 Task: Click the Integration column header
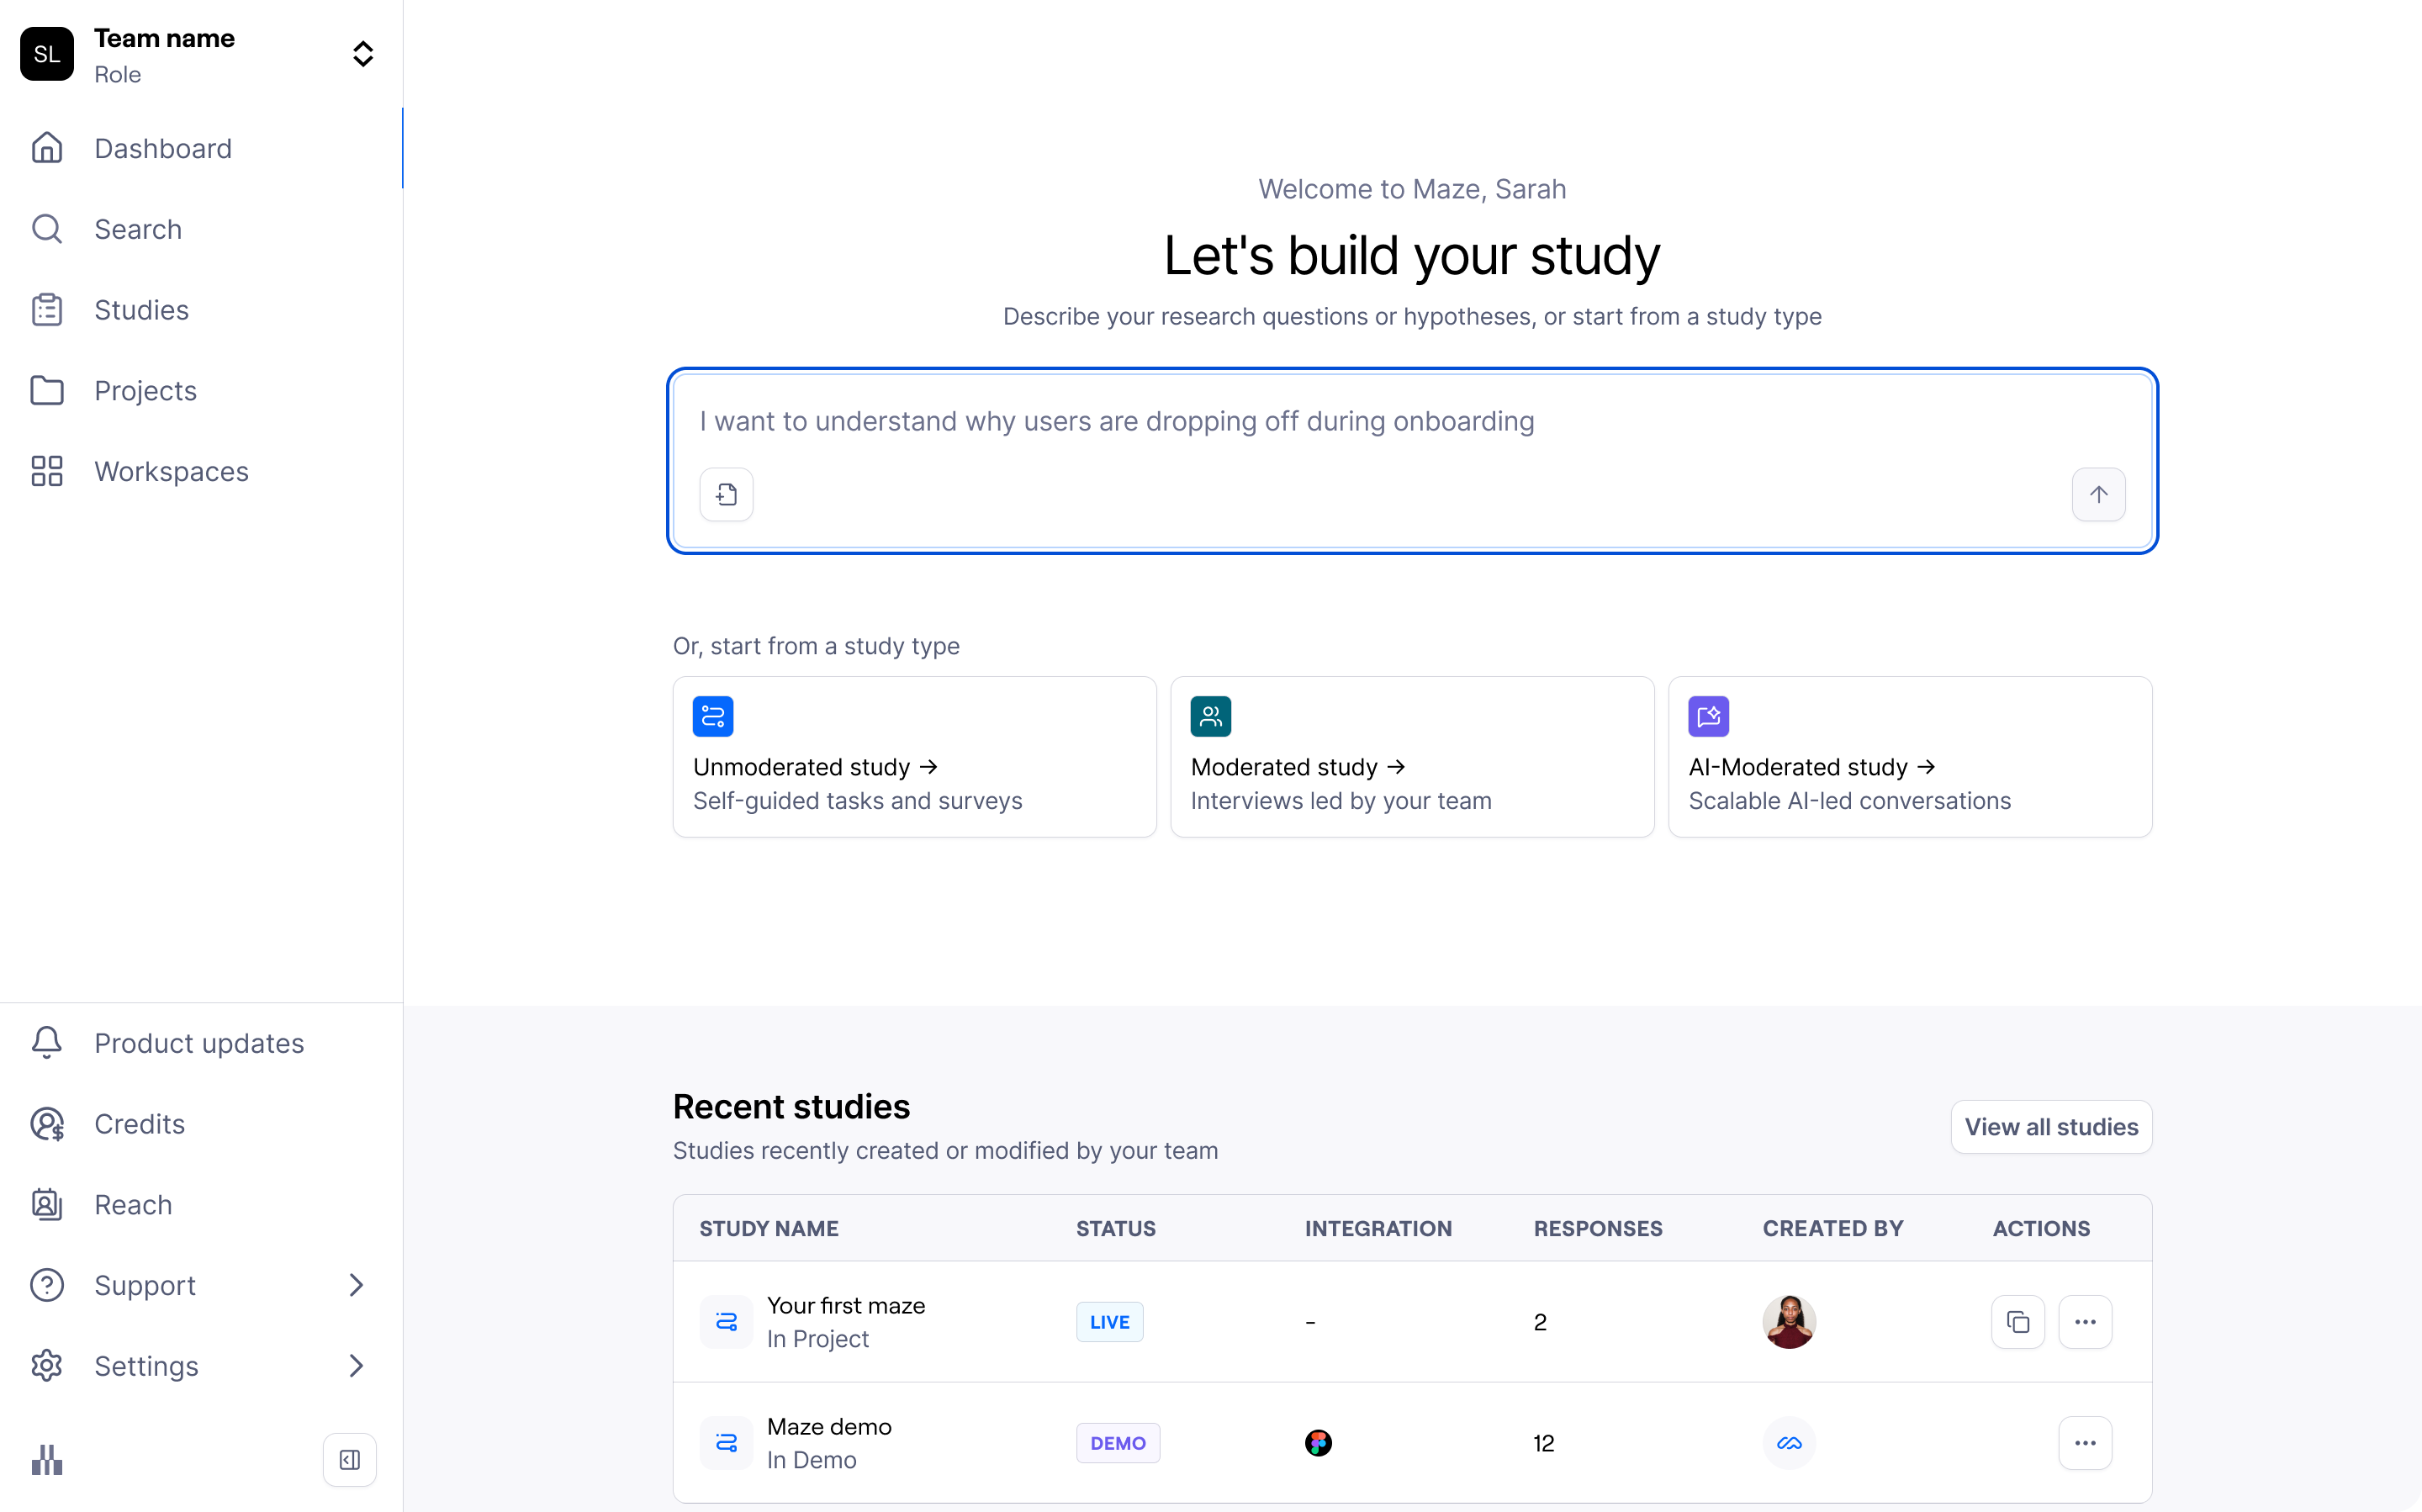1378,1228
